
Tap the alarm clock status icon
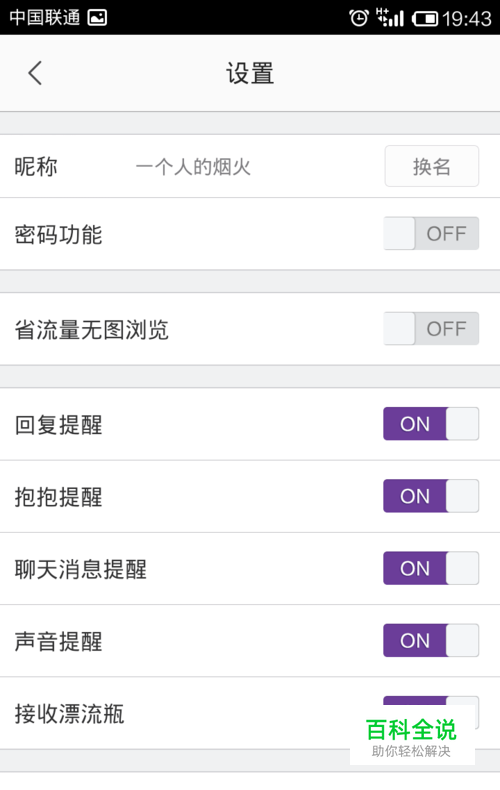point(358,18)
